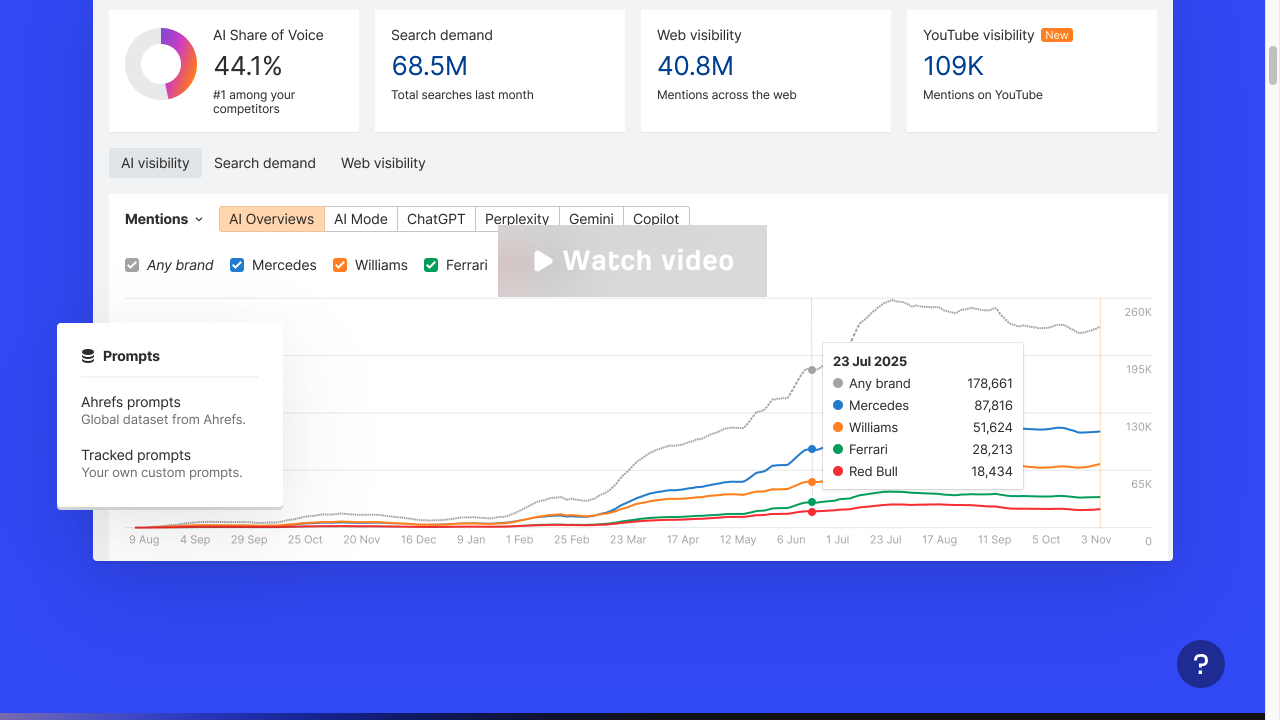Click the Mercedes data point on blue line
The height and width of the screenshot is (720, 1280).
pyautogui.click(x=812, y=449)
